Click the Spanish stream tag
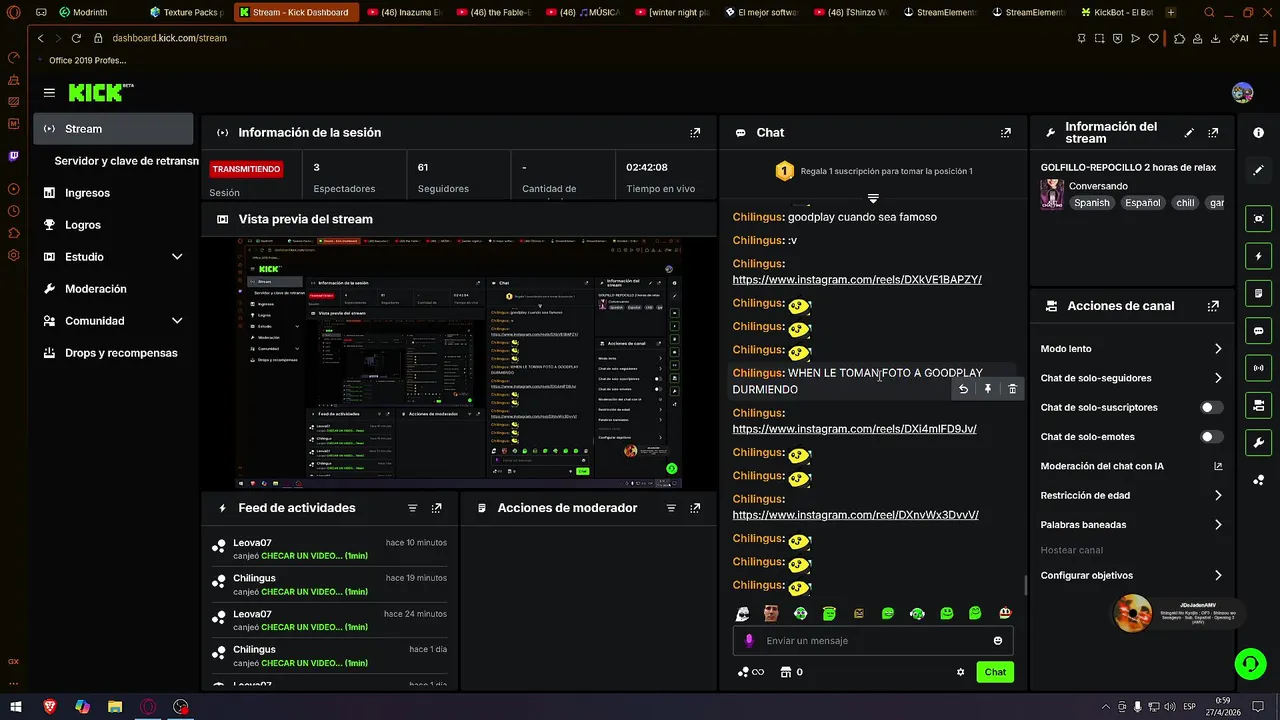The width and height of the screenshot is (1280, 720). tap(1092, 203)
